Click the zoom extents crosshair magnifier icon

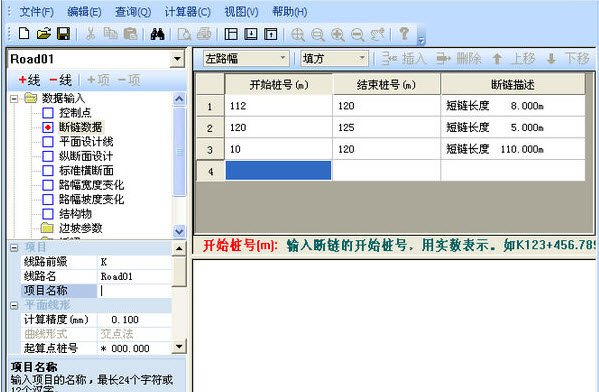[298, 34]
